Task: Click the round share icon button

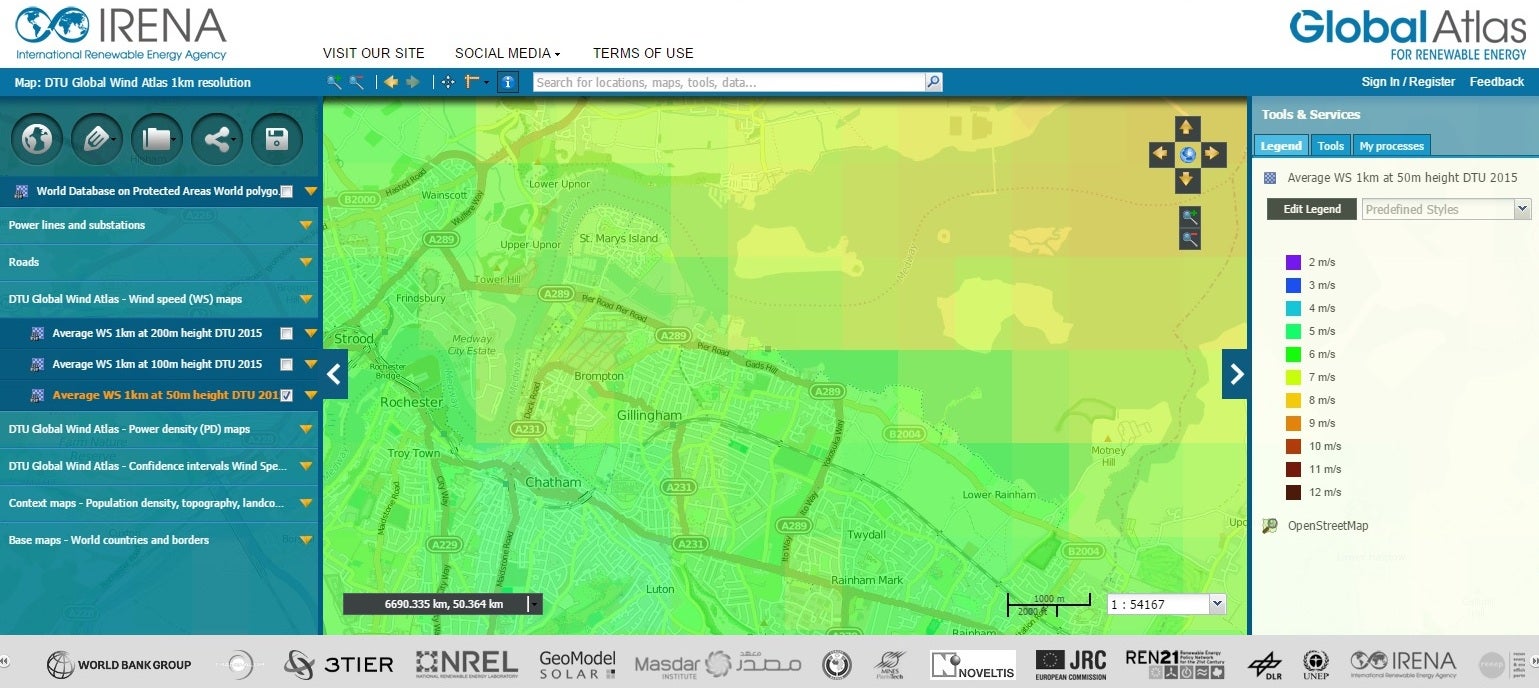Action: point(217,140)
